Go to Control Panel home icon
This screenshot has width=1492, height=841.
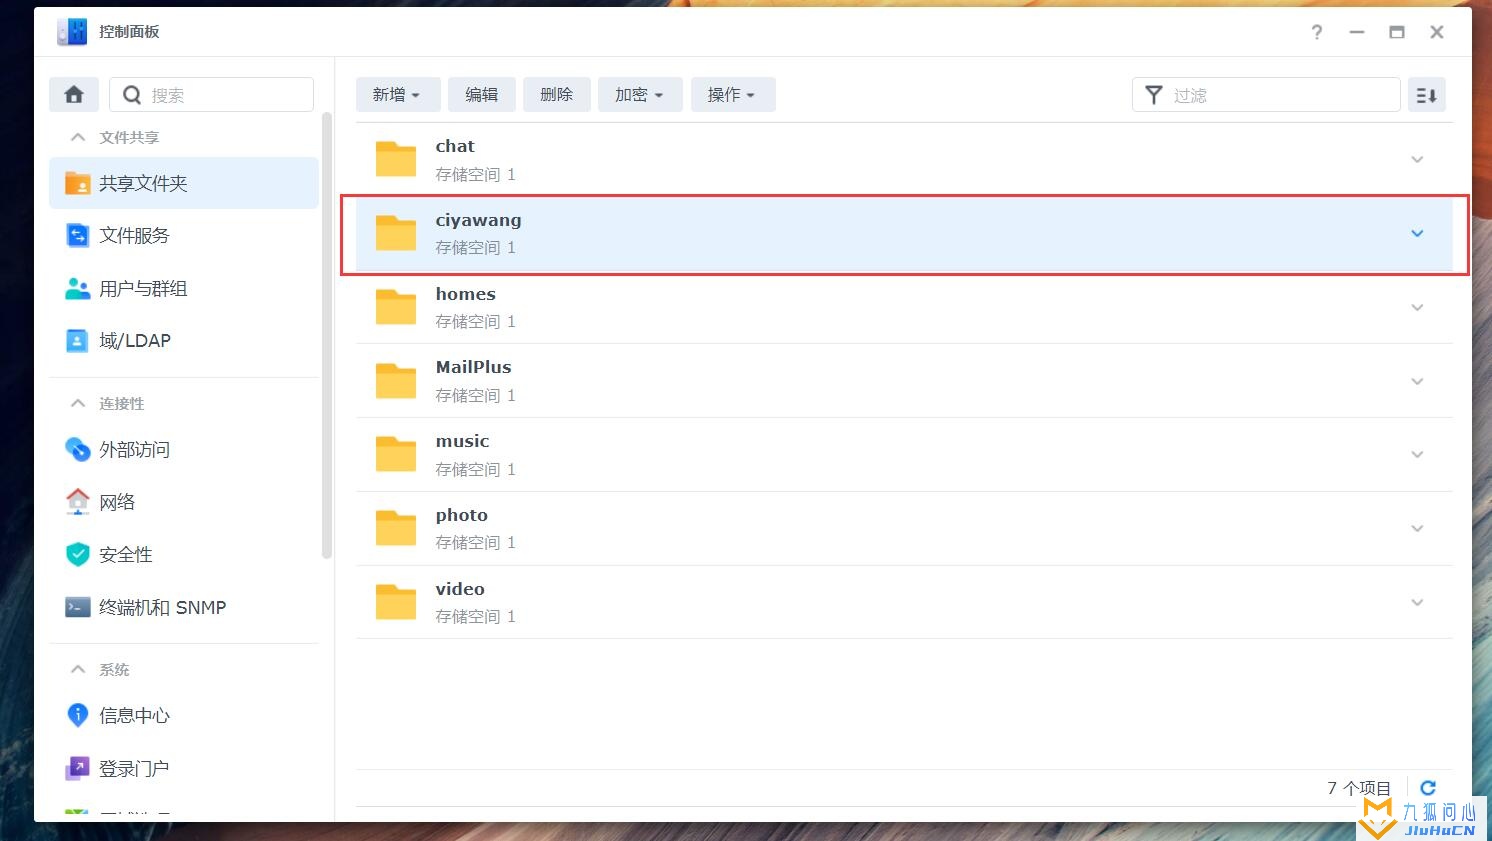(74, 95)
